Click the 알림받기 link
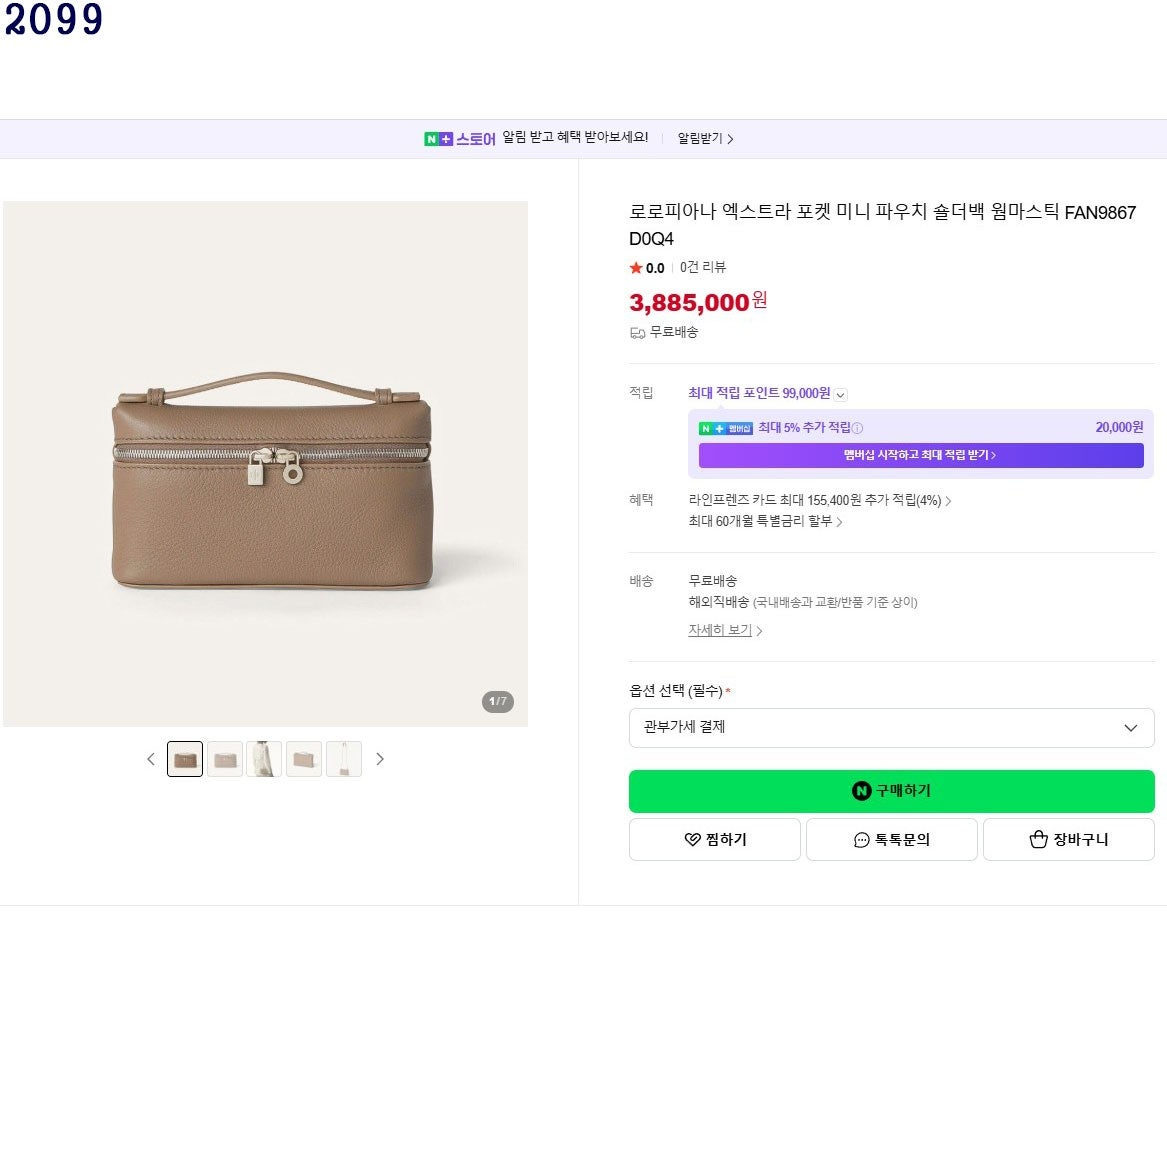The width and height of the screenshot is (1167, 1167). click(705, 138)
